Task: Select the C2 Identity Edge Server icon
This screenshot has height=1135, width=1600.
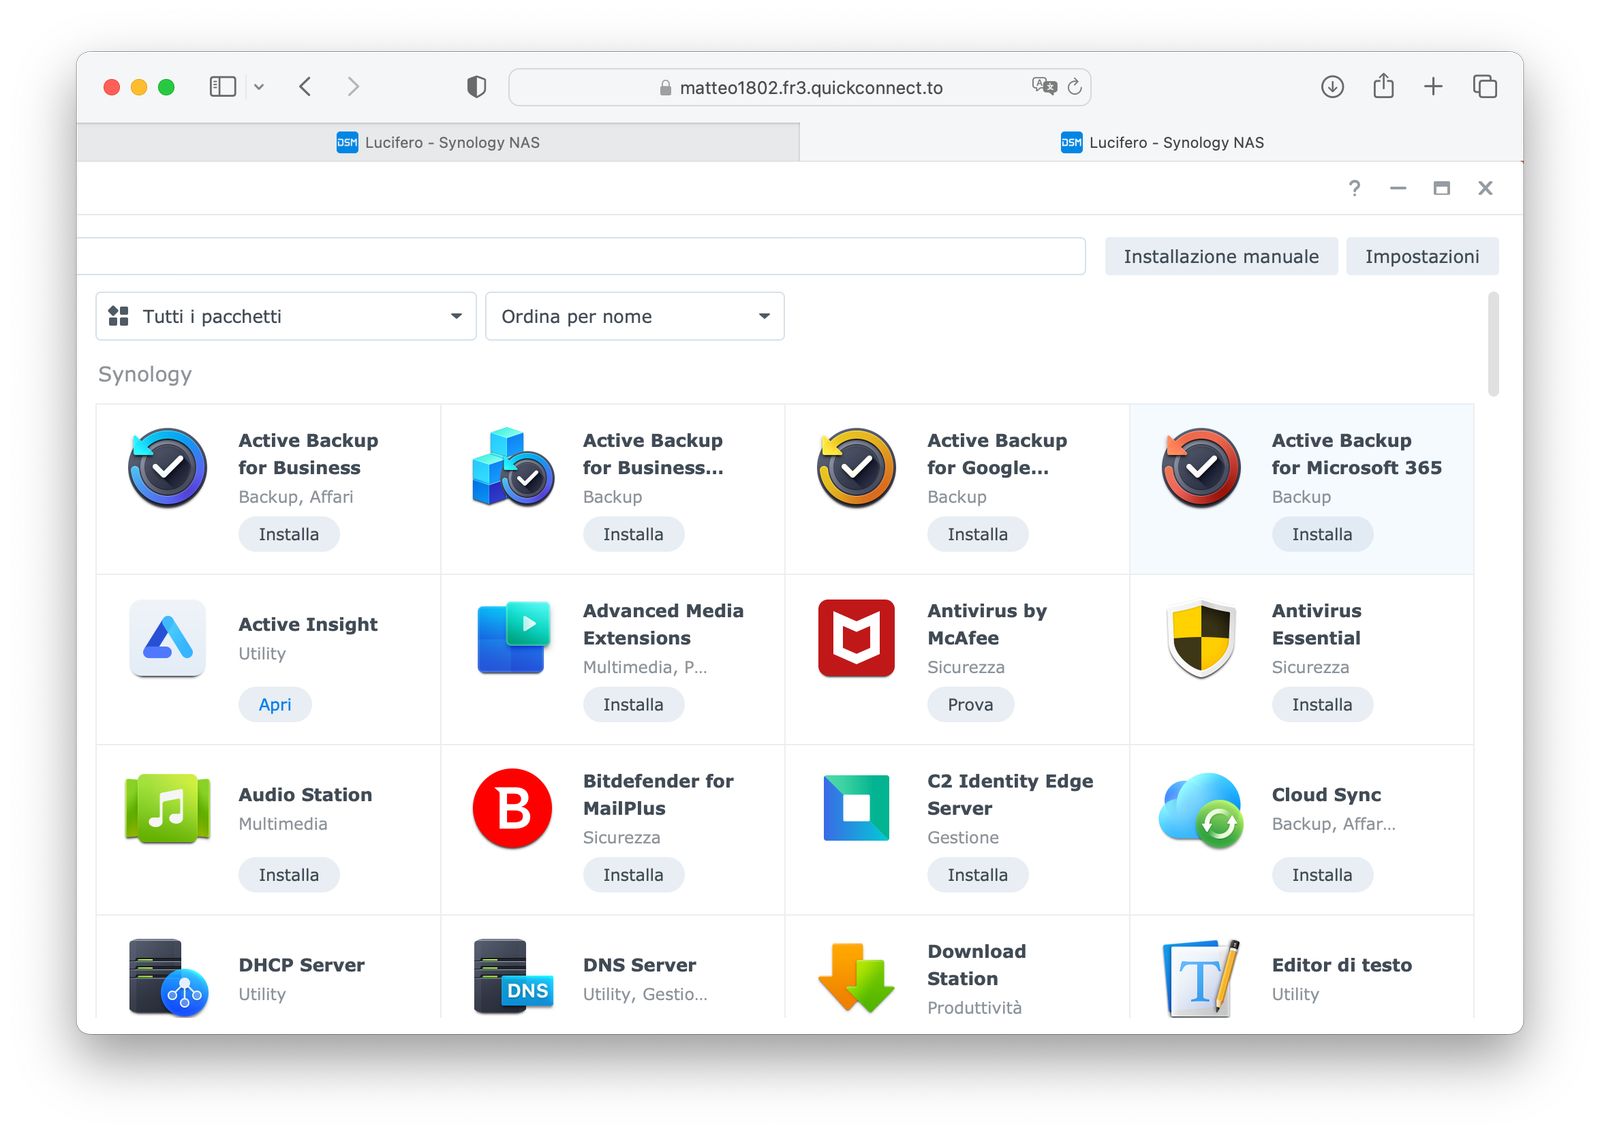Action: tap(856, 808)
